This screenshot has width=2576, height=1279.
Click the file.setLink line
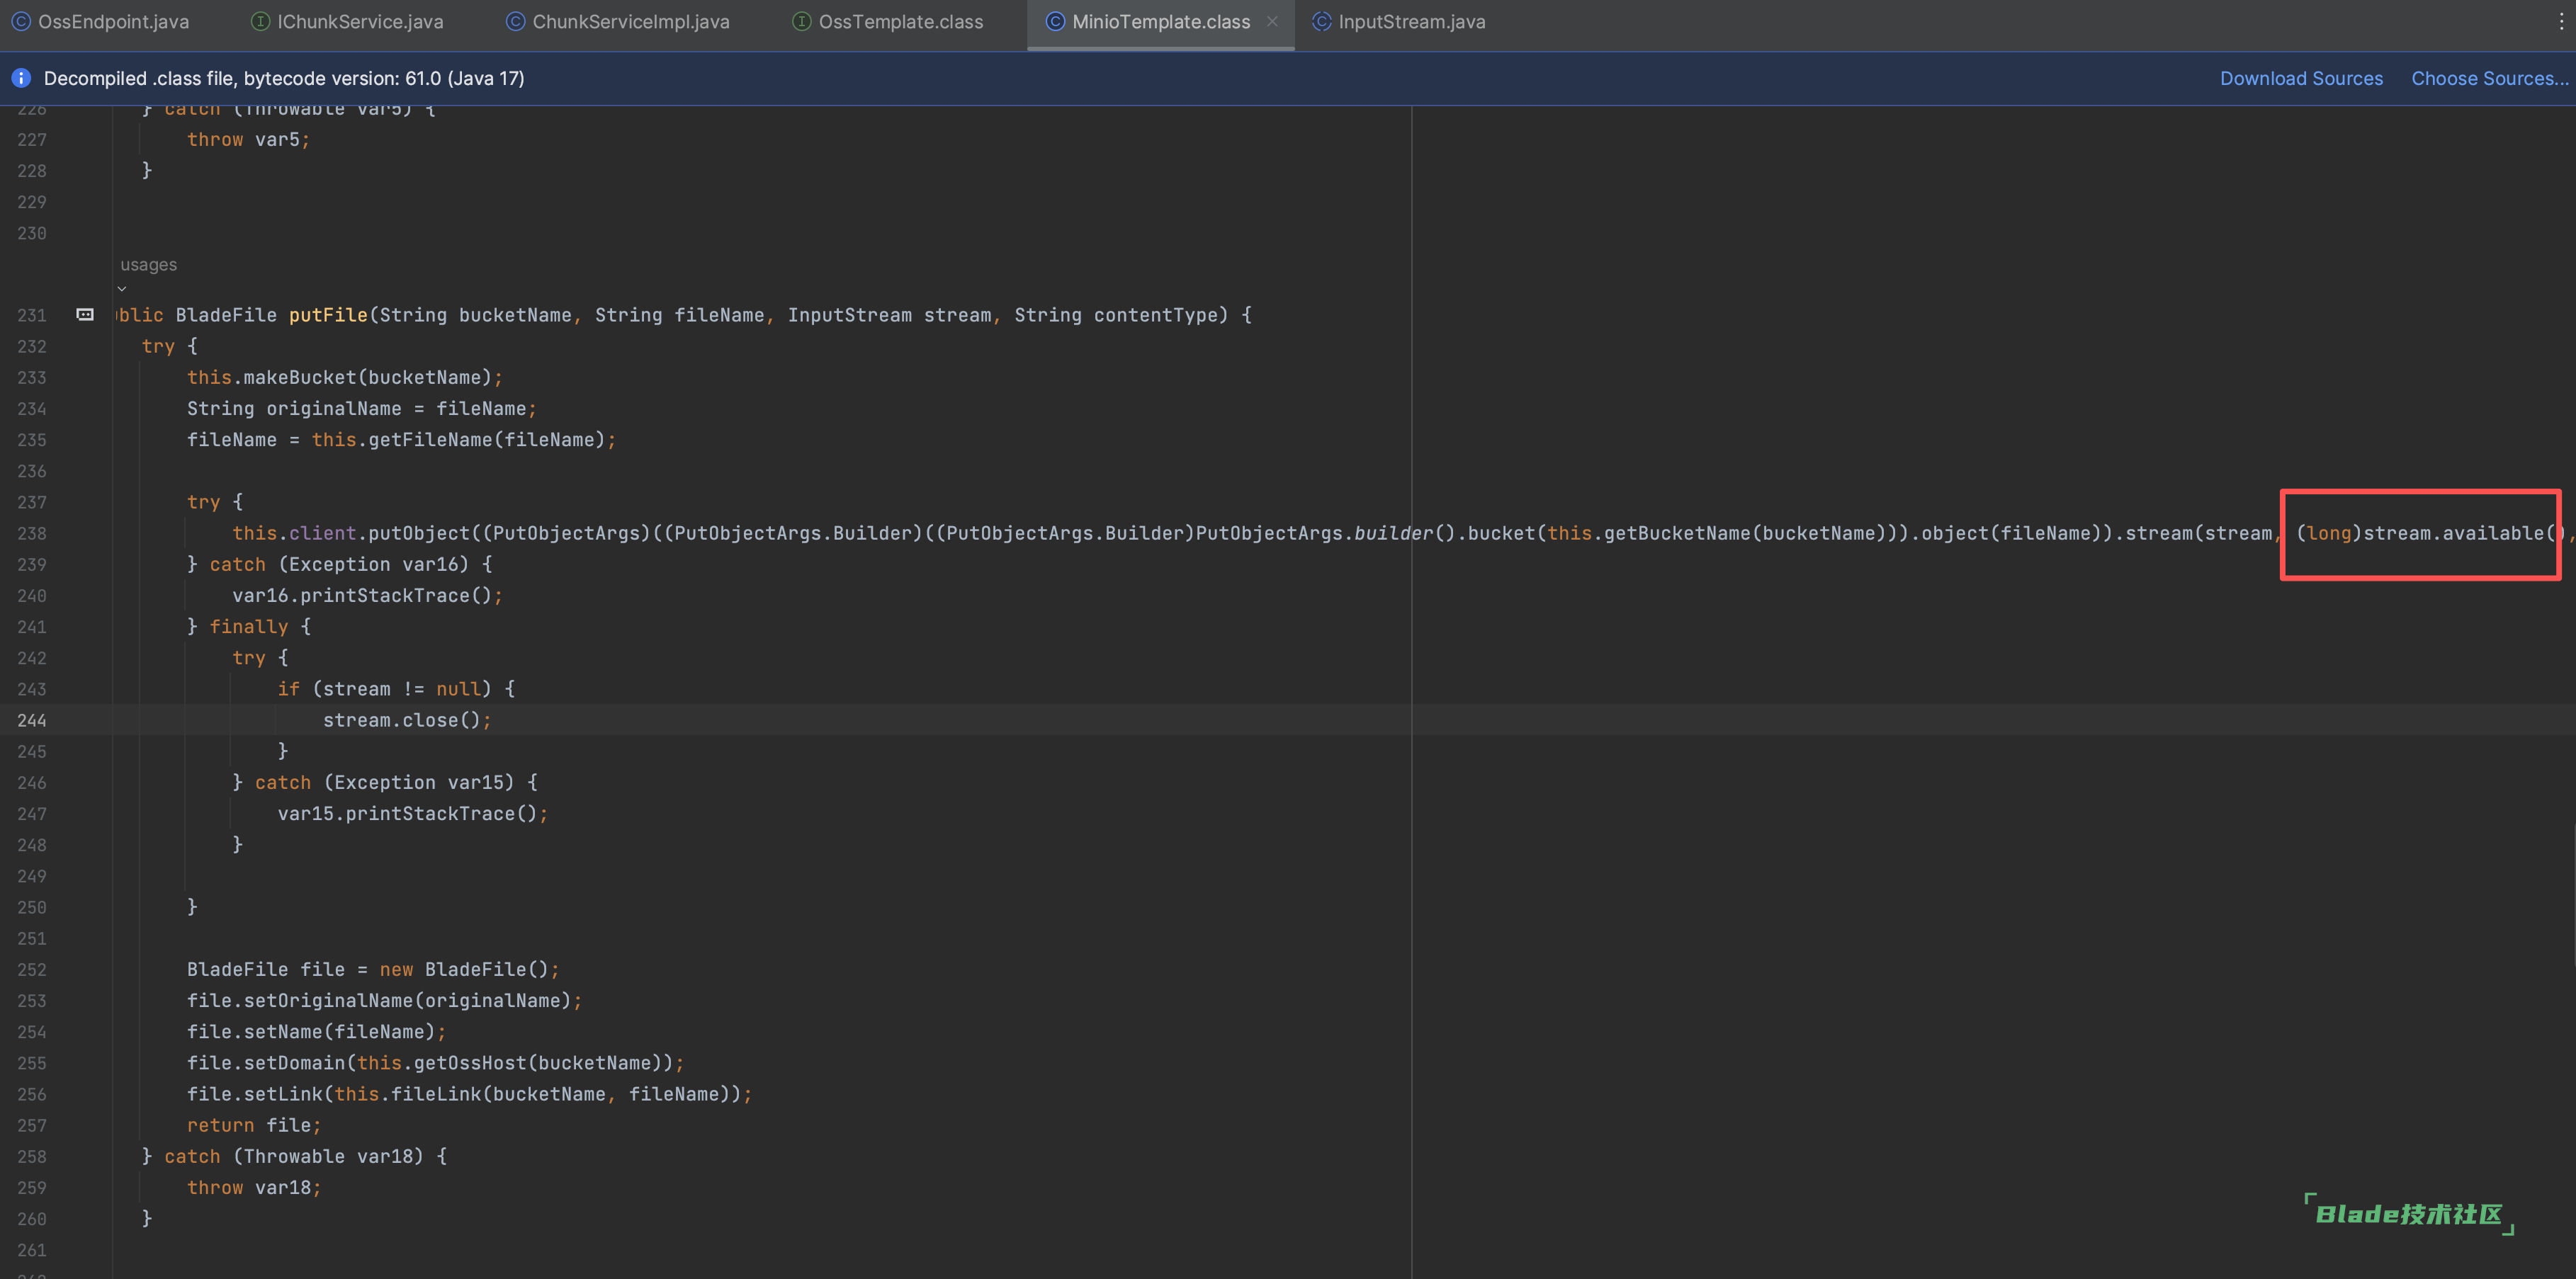(x=469, y=1094)
